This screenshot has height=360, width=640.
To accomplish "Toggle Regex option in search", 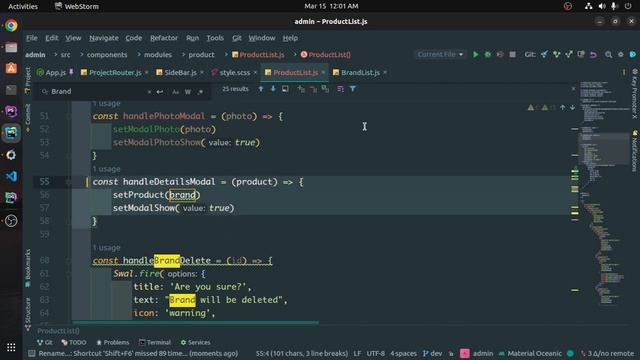I will tap(200, 92).
